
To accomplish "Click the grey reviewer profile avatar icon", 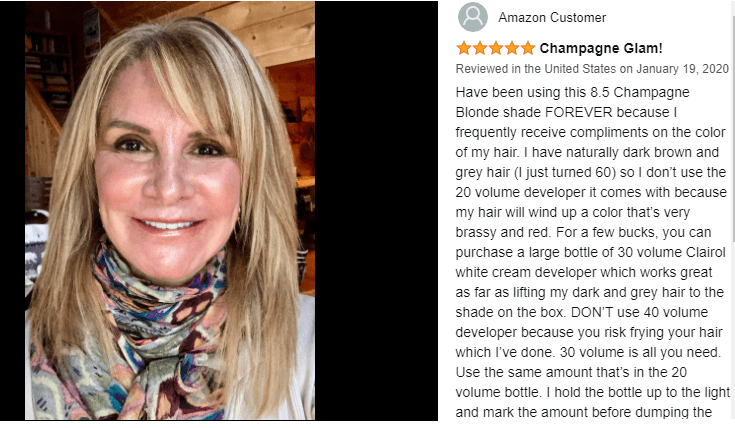I will click(472, 17).
